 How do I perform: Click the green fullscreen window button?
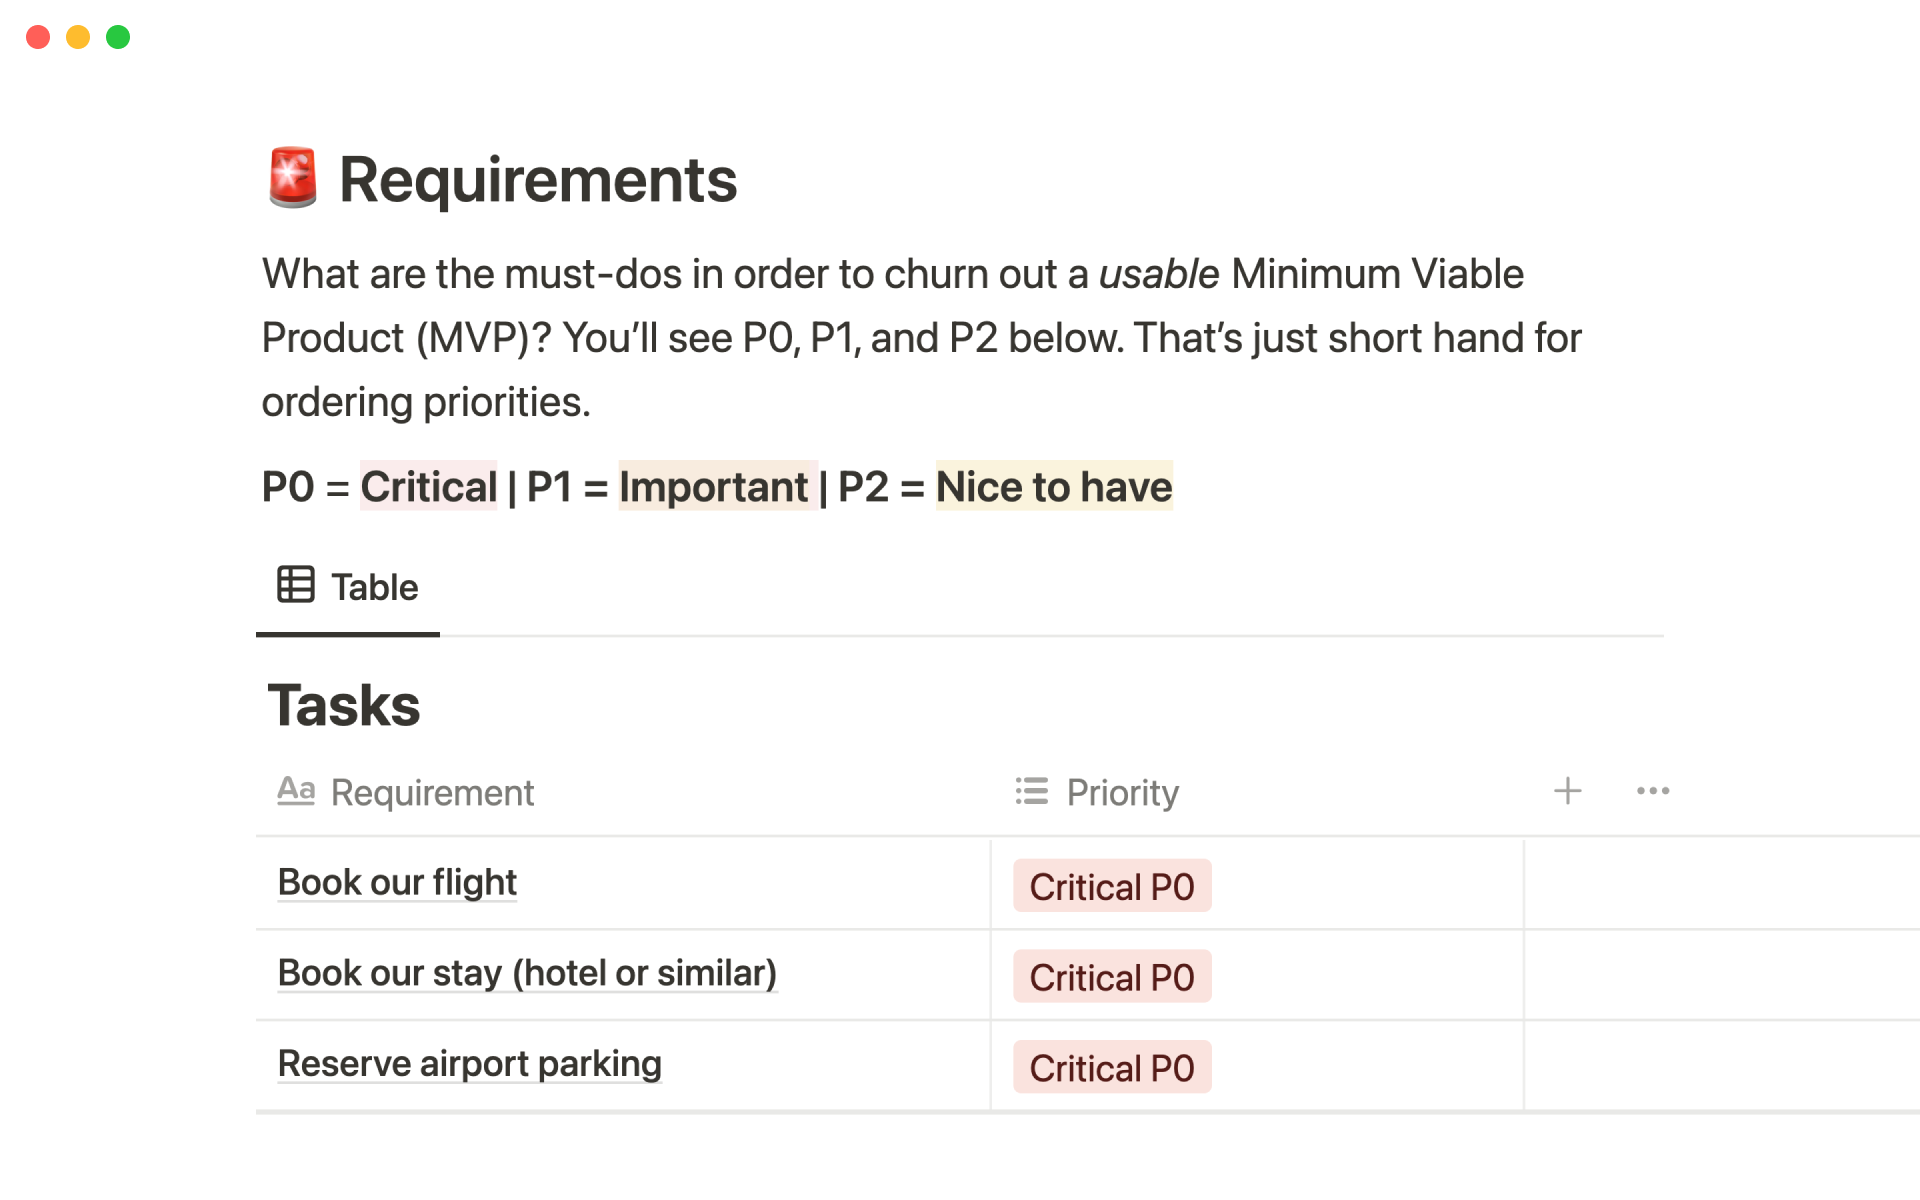pos(118,37)
